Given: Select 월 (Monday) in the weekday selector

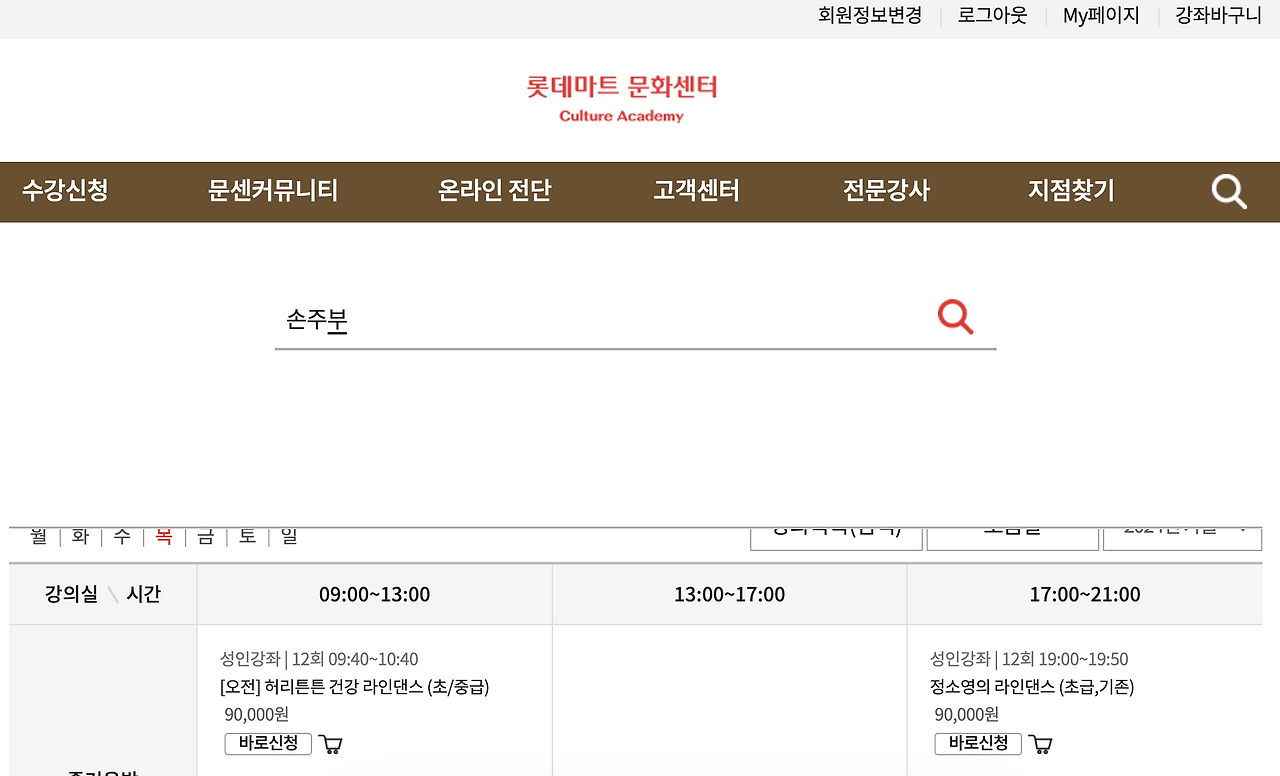Looking at the screenshot, I should coord(39,537).
